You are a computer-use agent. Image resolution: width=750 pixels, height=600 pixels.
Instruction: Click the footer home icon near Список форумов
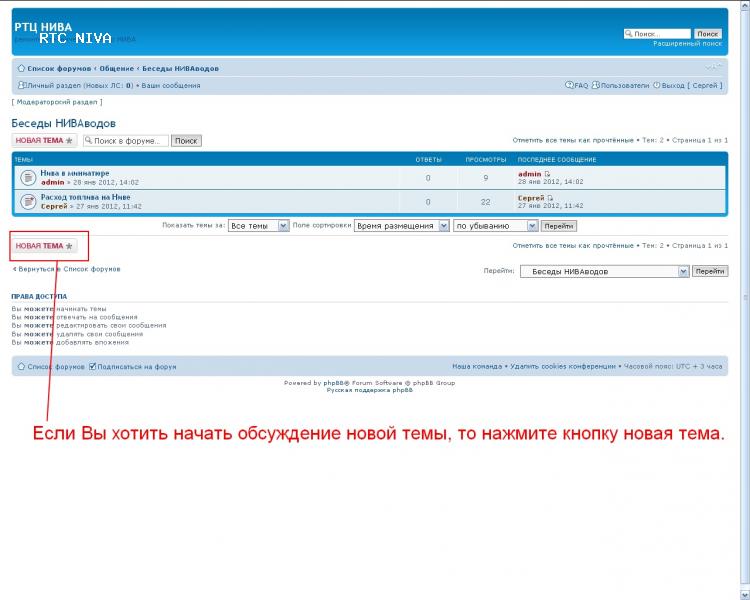(x=21, y=367)
